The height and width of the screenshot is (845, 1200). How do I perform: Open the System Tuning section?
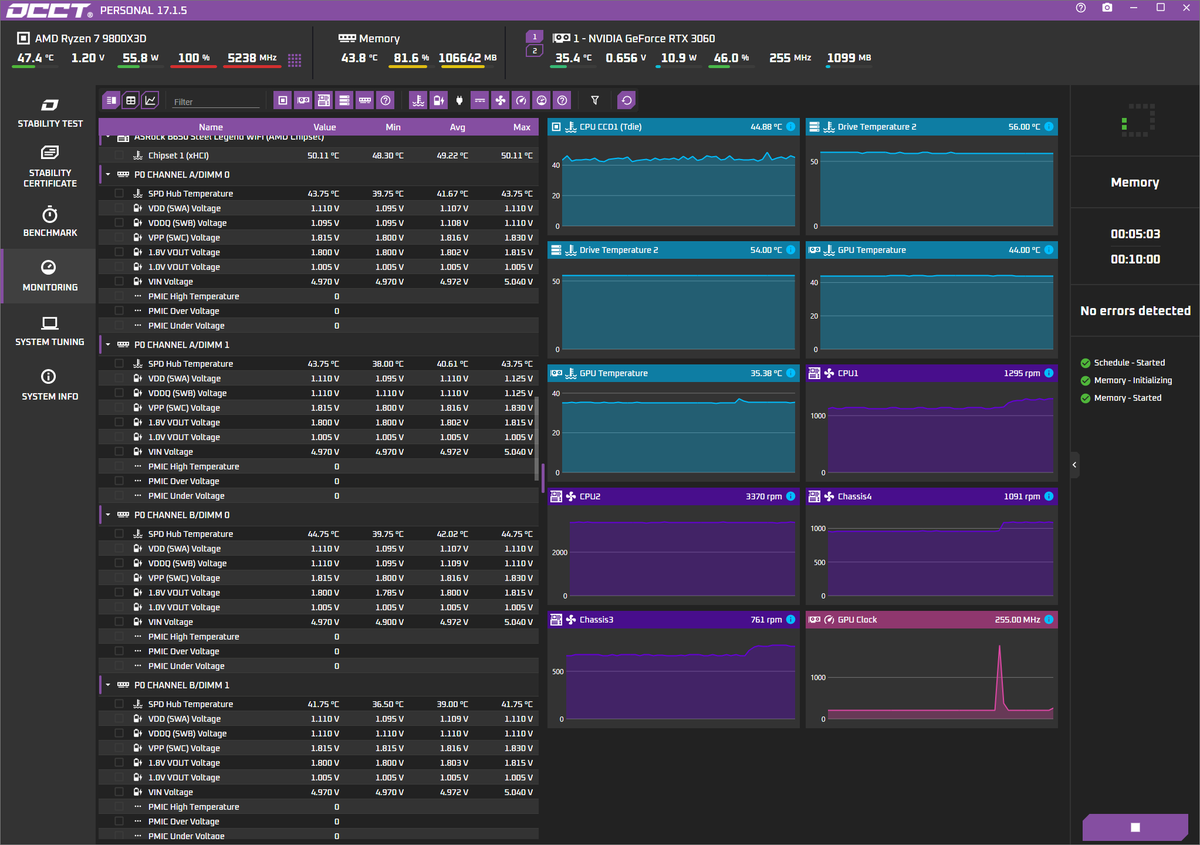click(50, 331)
